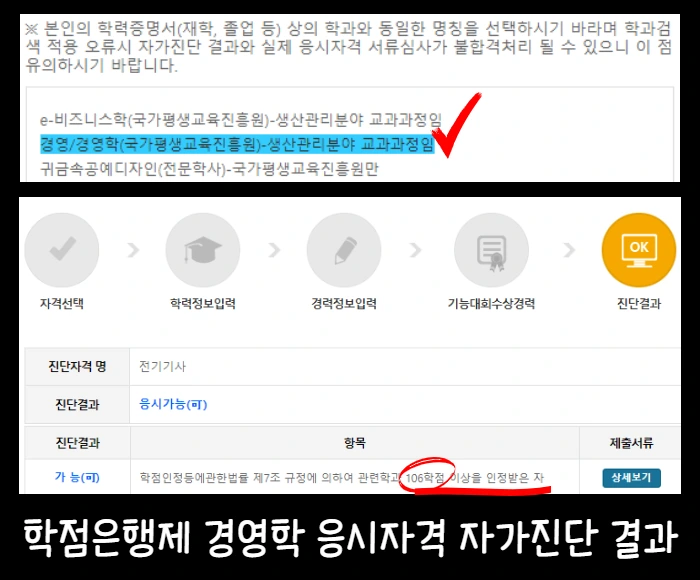Select highlighted 경영/경영학(국가평생교육진흥원) entry
700x580 pixels.
coord(237,144)
